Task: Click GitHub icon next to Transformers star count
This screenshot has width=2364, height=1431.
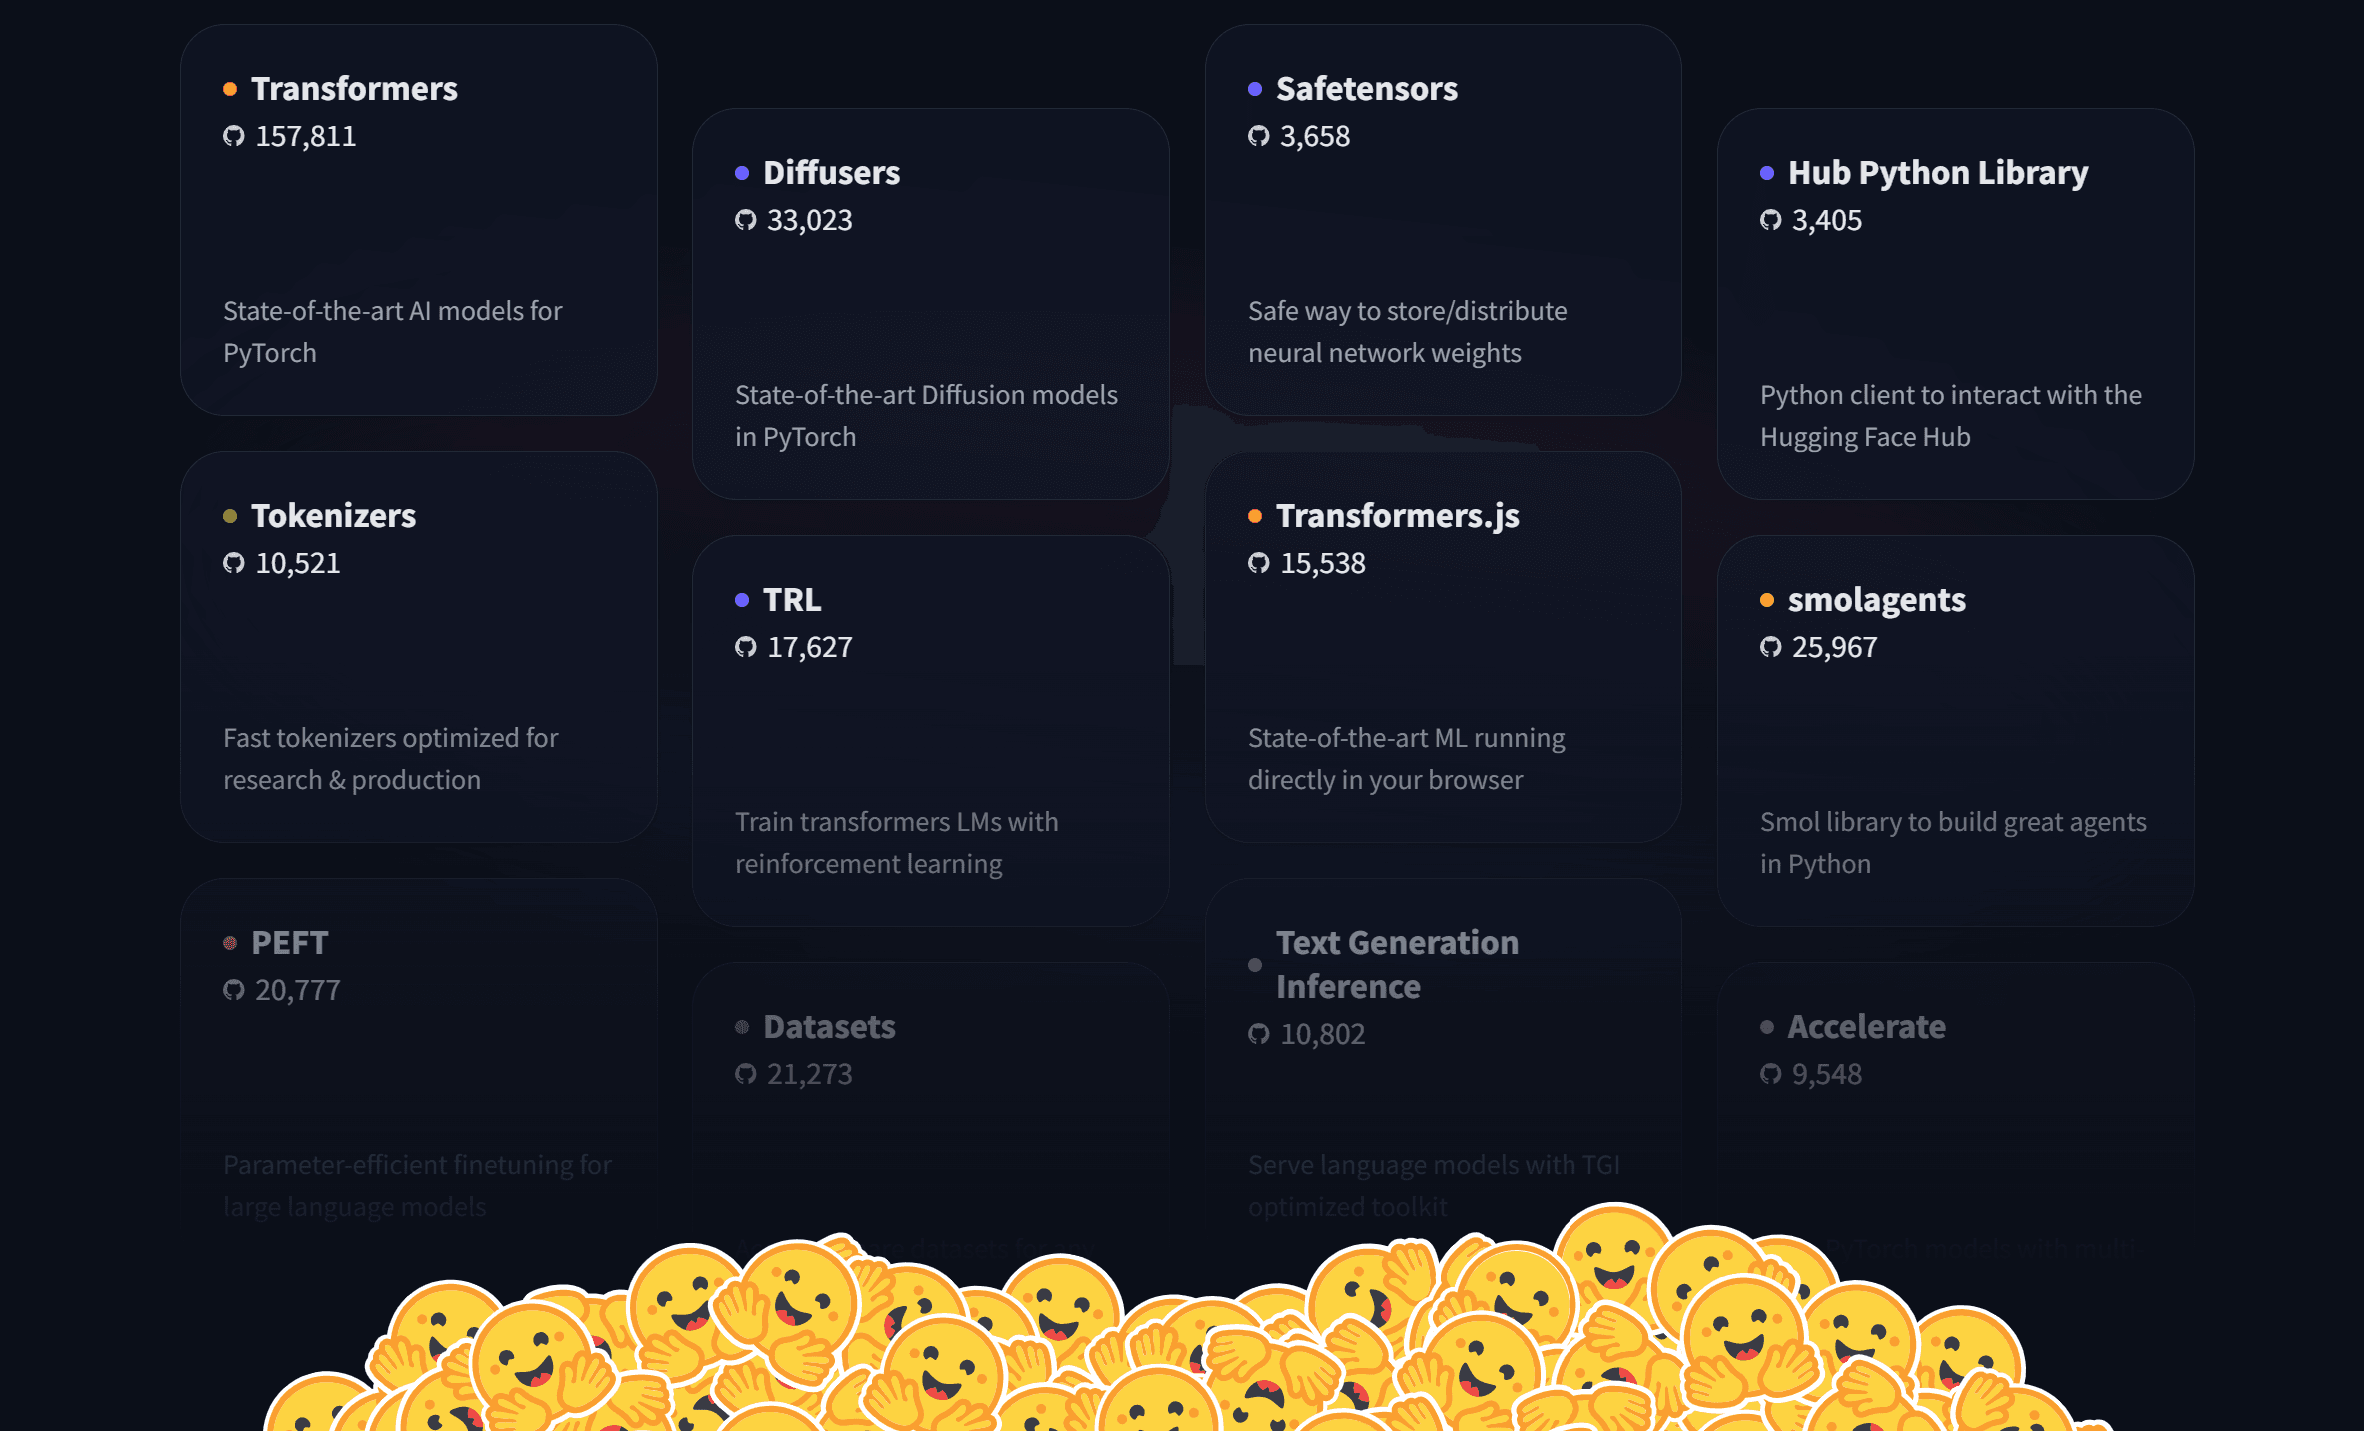Action: [x=233, y=136]
